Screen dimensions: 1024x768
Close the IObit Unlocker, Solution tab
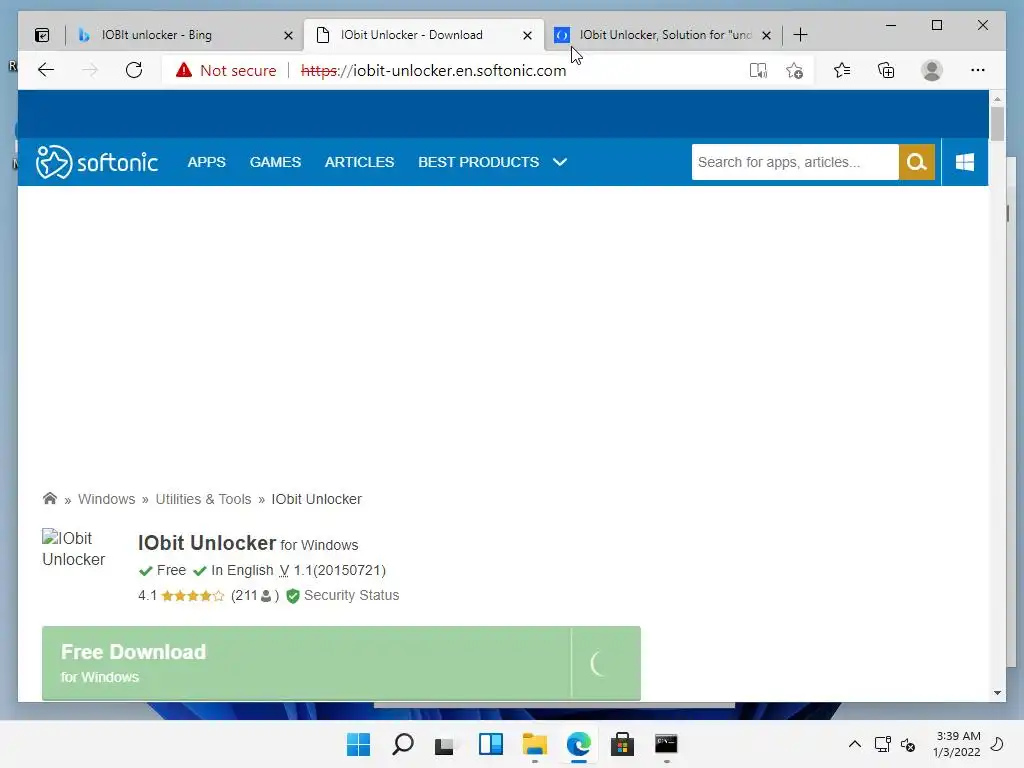[766, 35]
